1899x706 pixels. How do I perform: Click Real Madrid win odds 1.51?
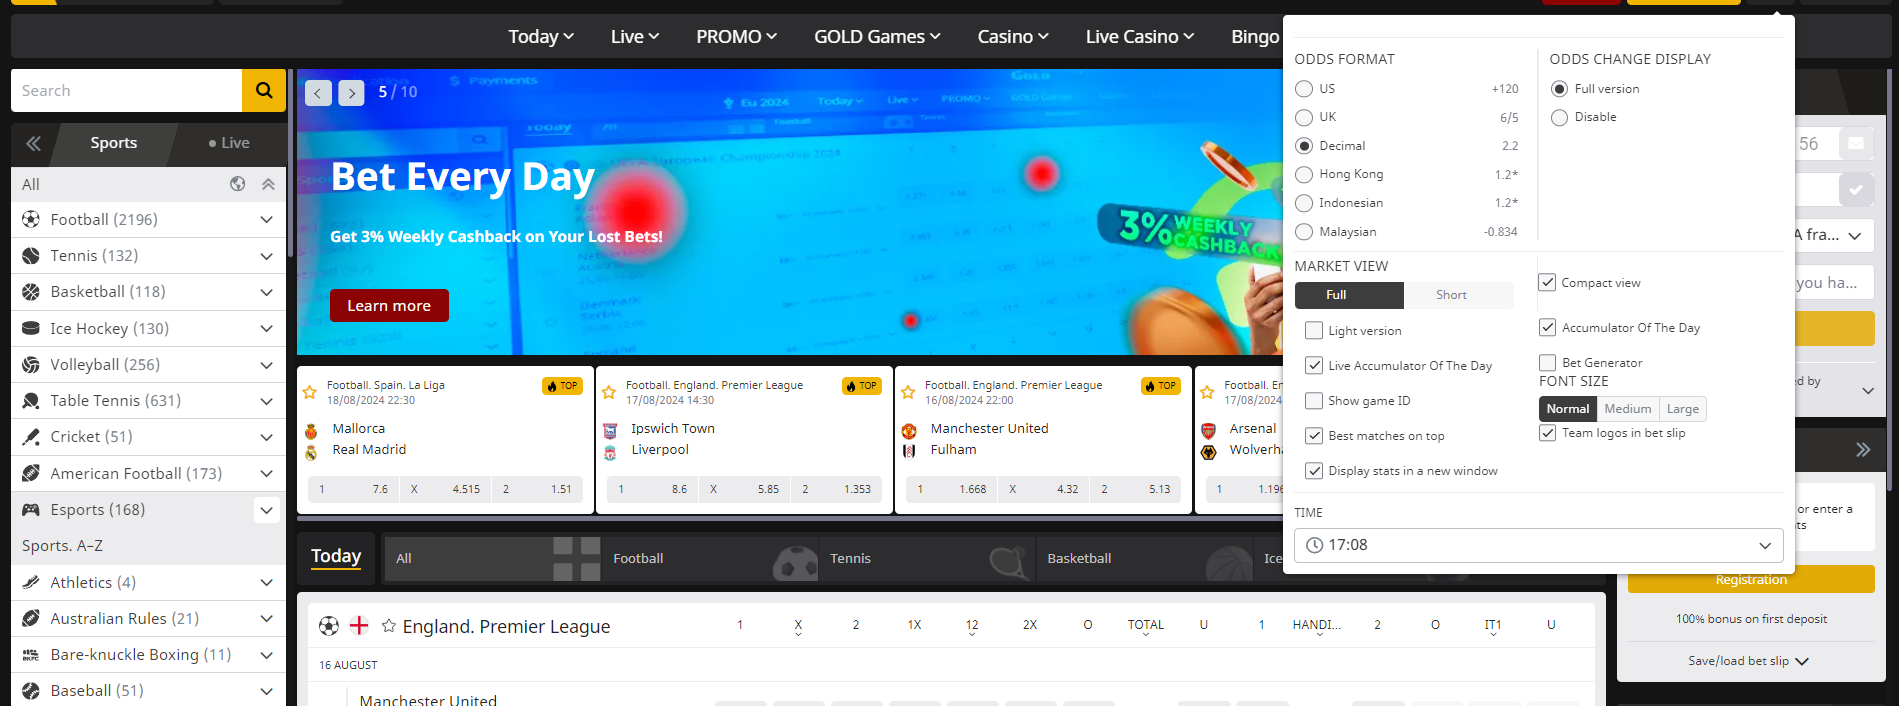[537, 489]
